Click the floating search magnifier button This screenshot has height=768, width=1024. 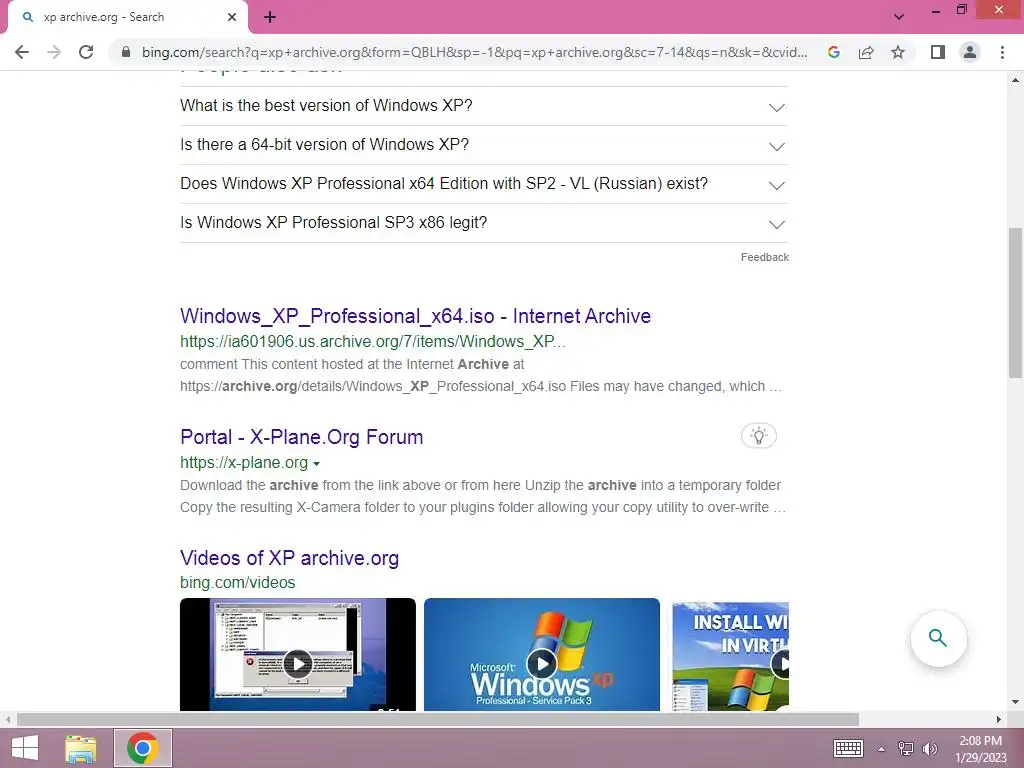[938, 639]
